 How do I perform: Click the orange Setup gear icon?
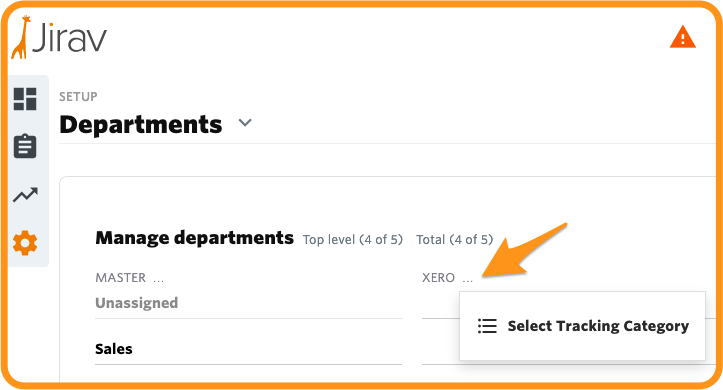click(25, 243)
